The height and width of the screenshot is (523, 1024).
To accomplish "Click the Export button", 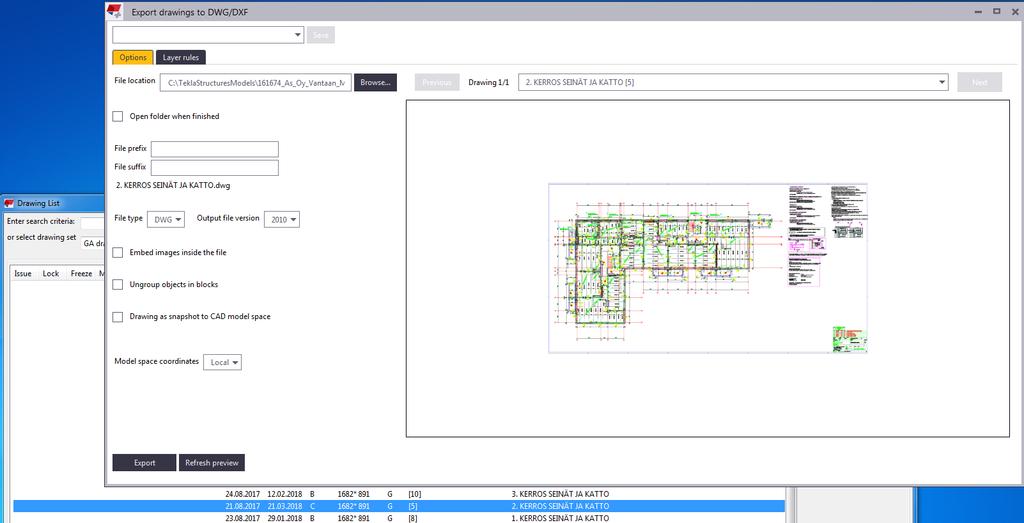I will 144,462.
